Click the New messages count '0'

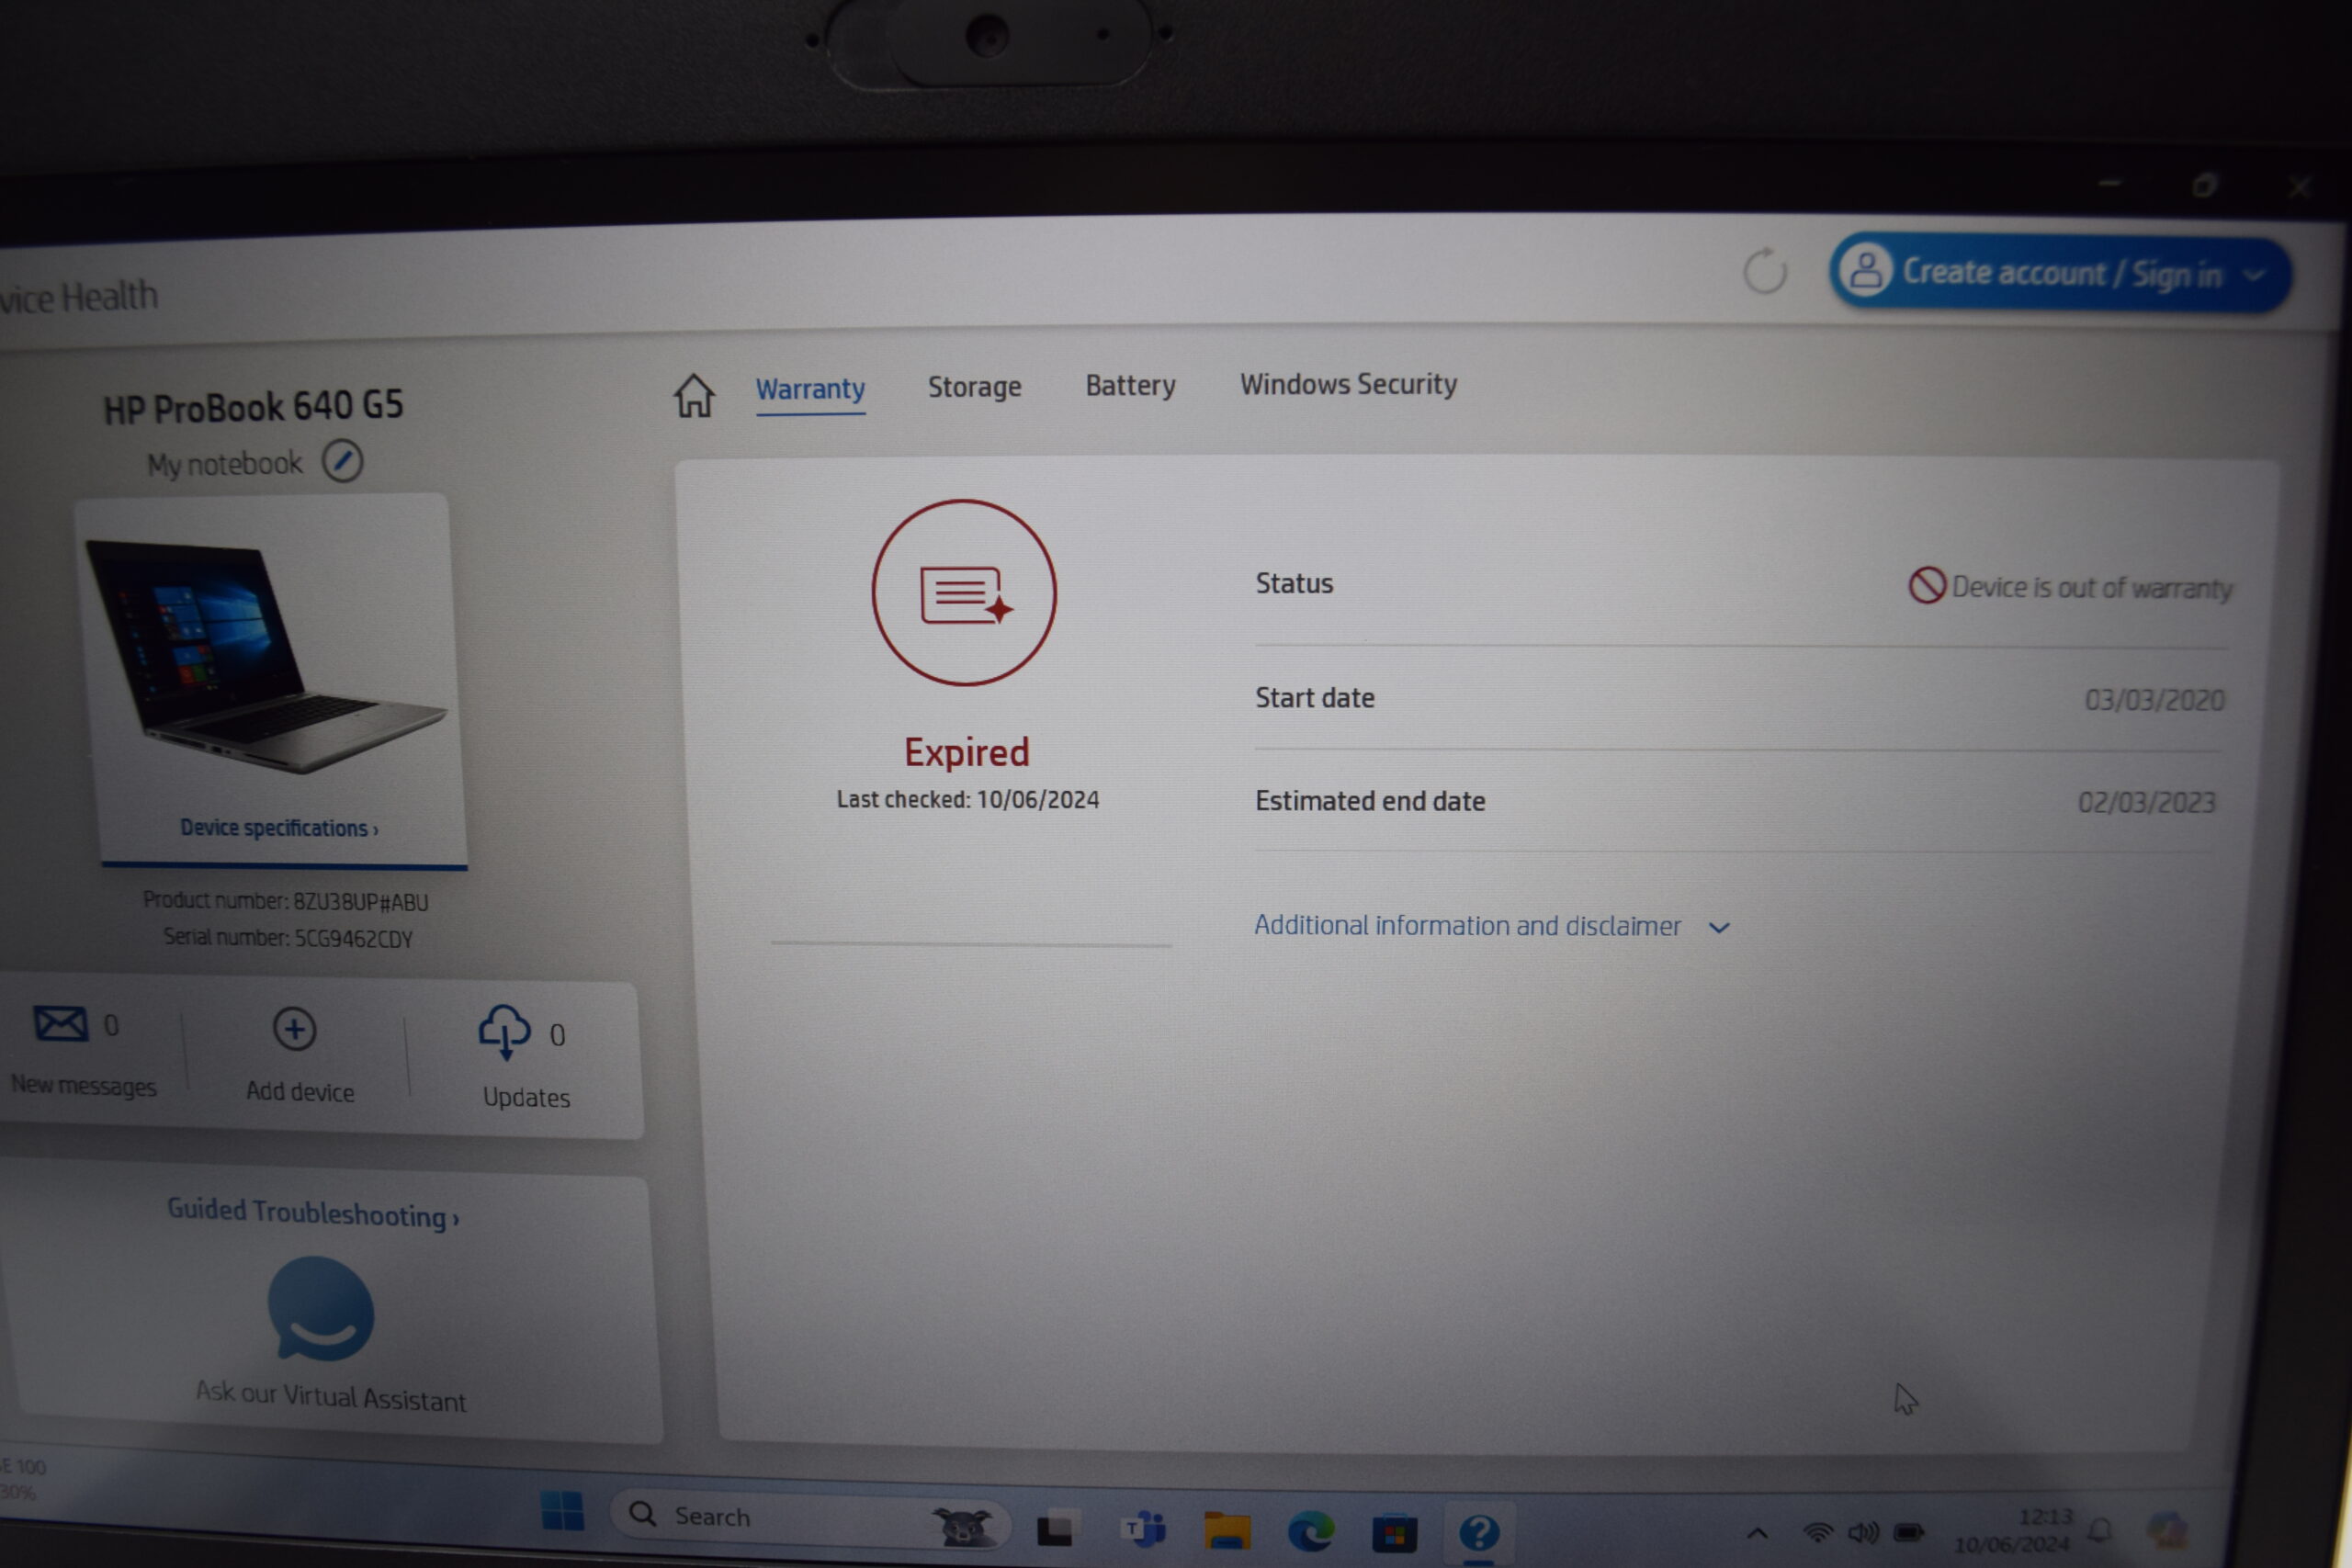(111, 1025)
